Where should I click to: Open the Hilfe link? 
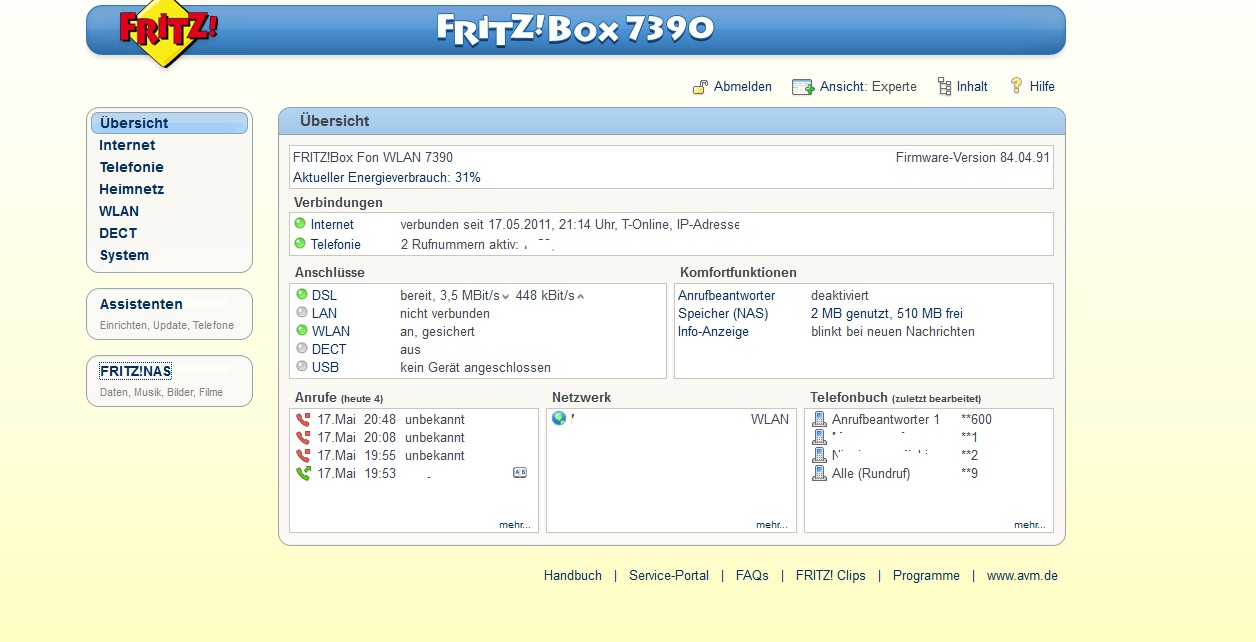point(1042,87)
